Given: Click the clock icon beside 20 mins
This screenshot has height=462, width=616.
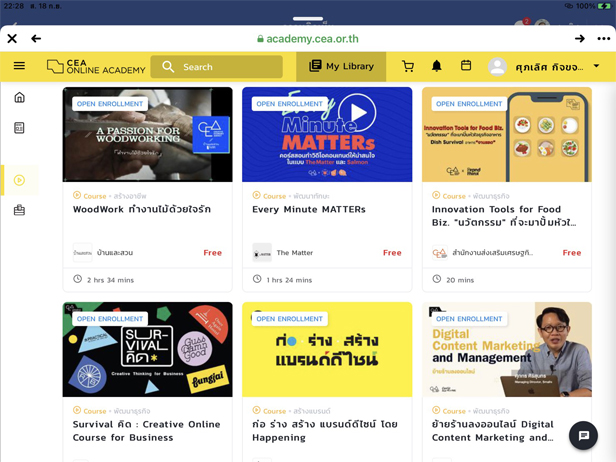Looking at the screenshot, I should tap(436, 279).
